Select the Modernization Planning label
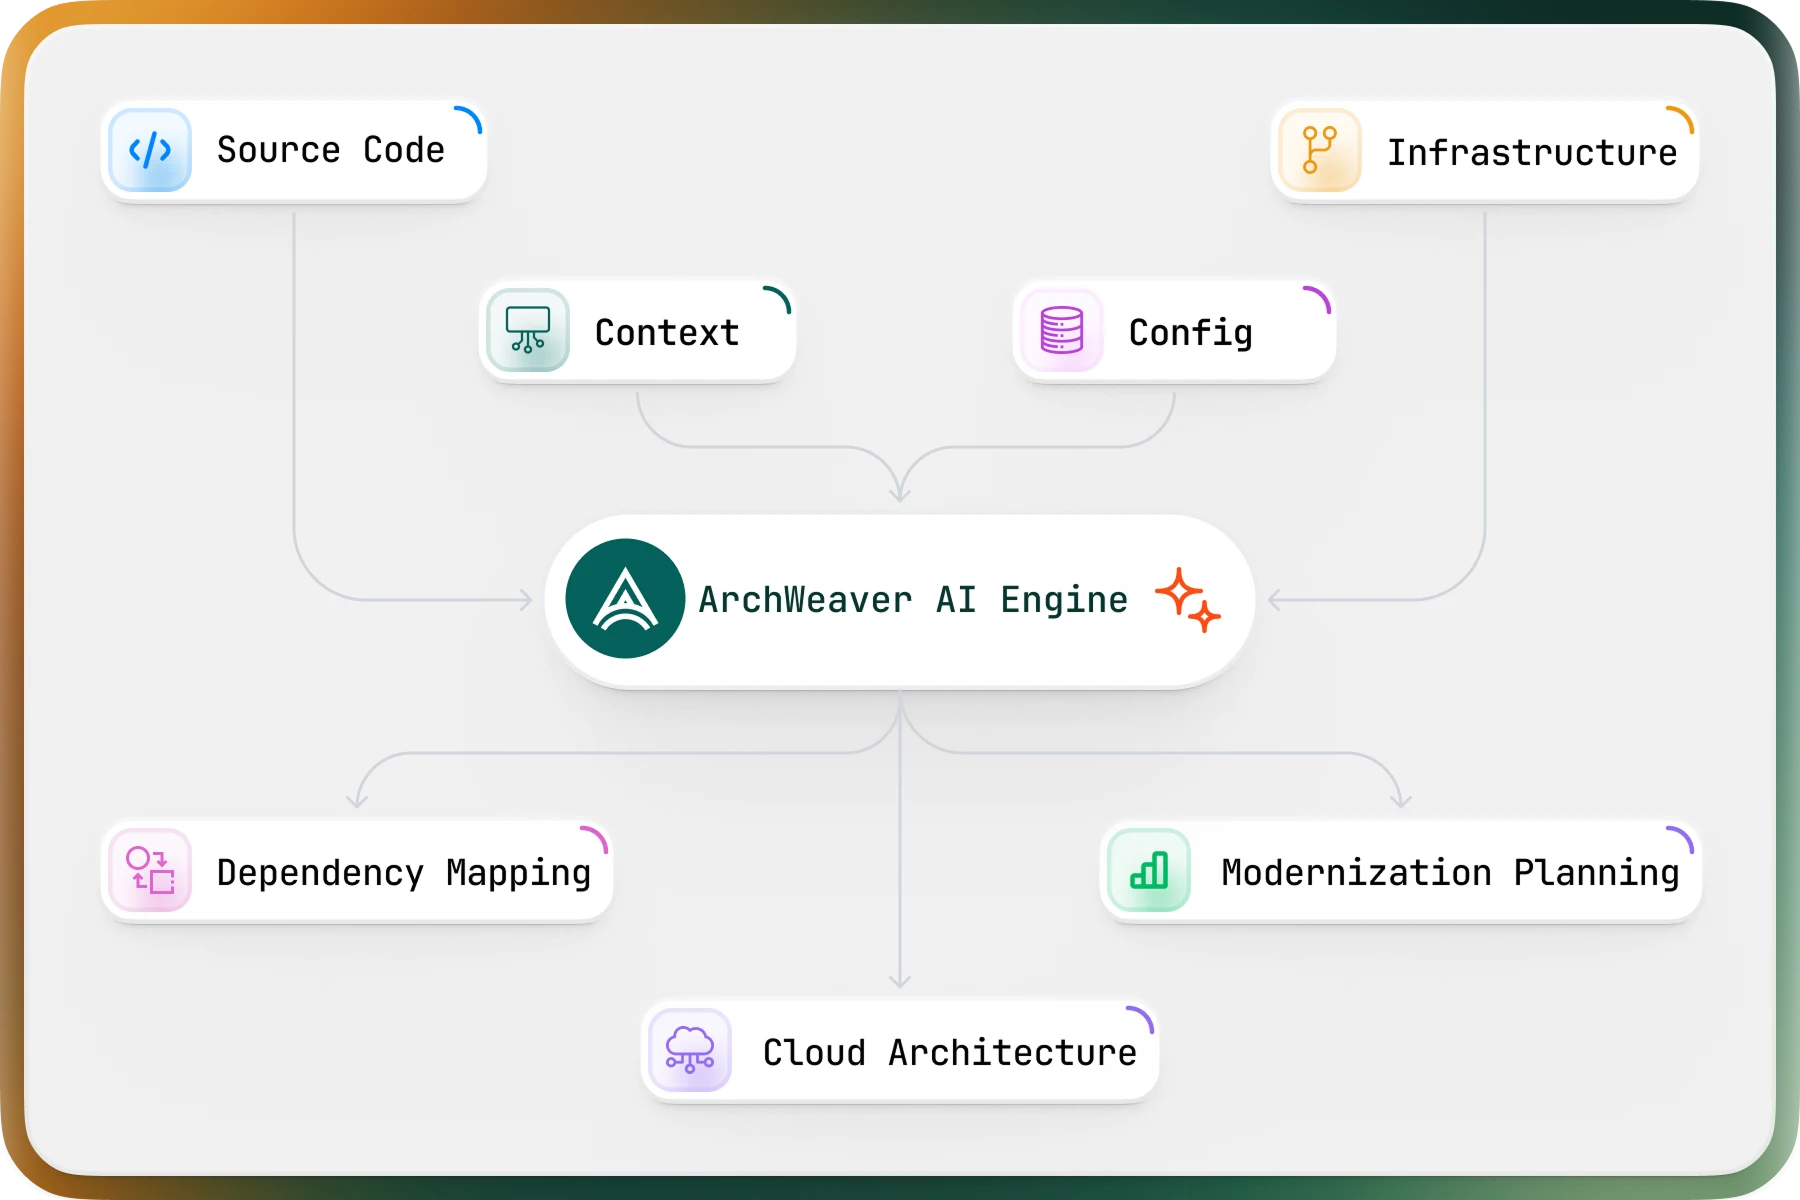Viewport: 1800px width, 1200px height. click(1450, 873)
